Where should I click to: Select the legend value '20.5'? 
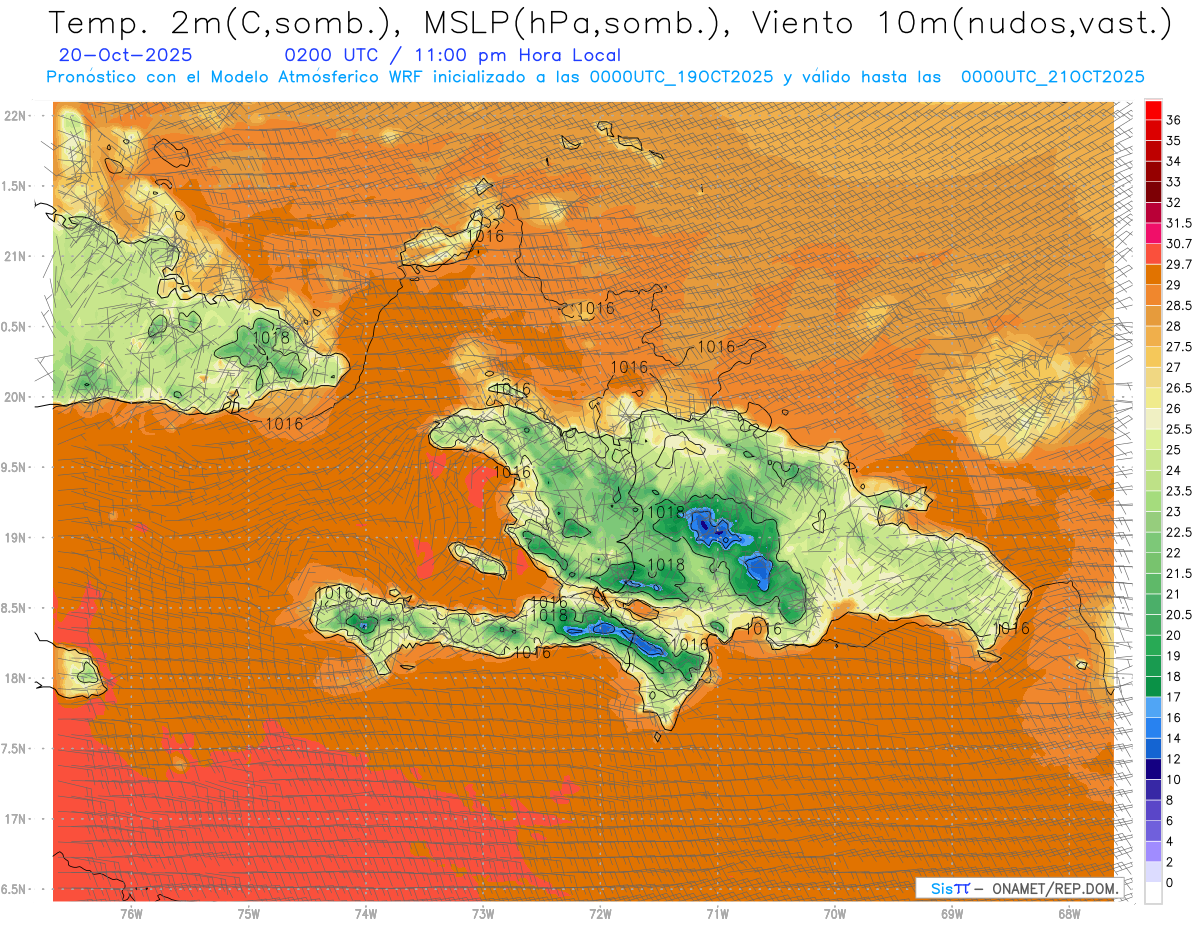[1178, 615]
